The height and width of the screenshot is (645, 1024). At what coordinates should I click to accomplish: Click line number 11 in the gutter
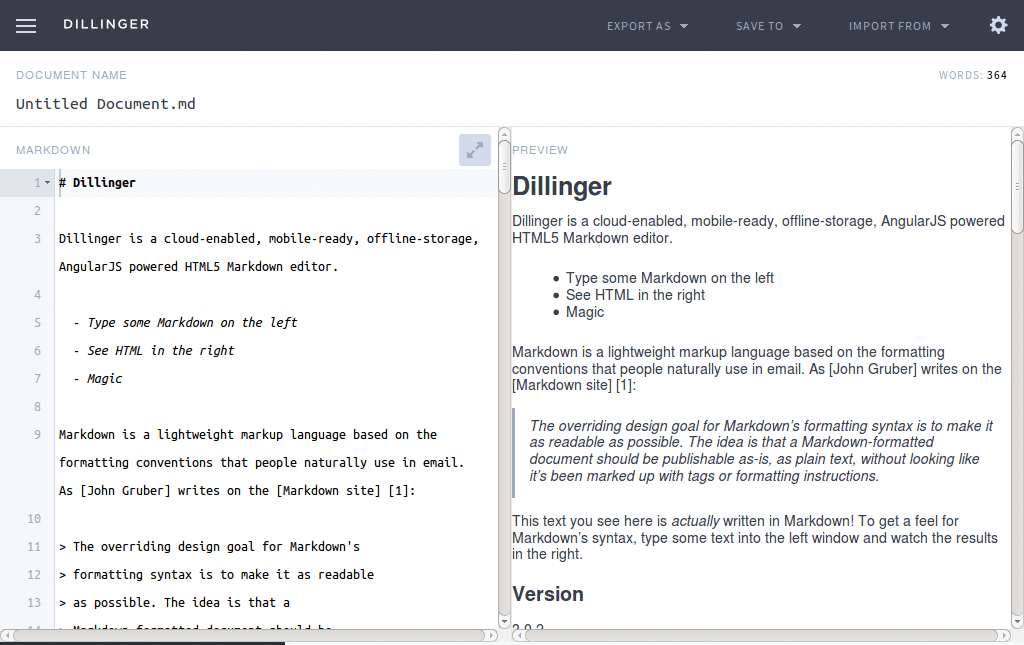pyautogui.click(x=34, y=547)
